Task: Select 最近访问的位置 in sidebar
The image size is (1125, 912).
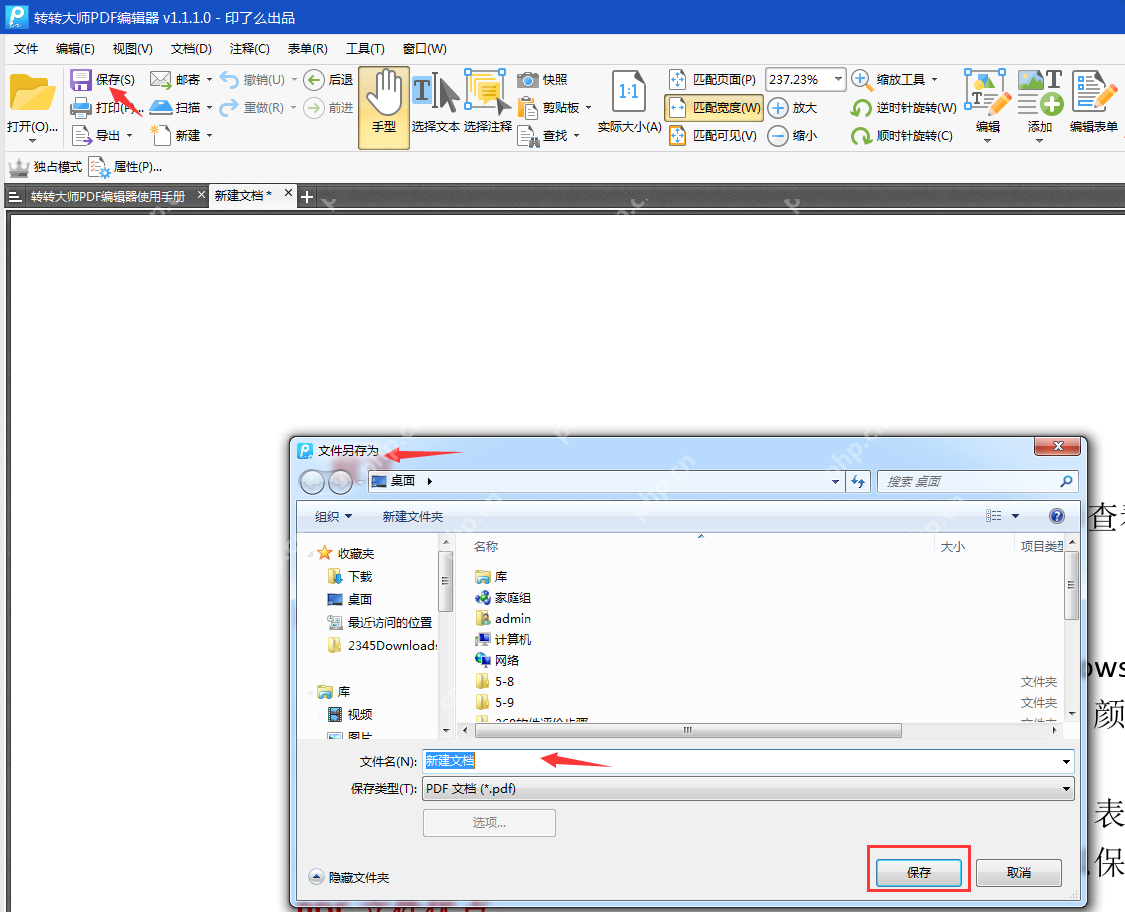Action: click(x=380, y=622)
